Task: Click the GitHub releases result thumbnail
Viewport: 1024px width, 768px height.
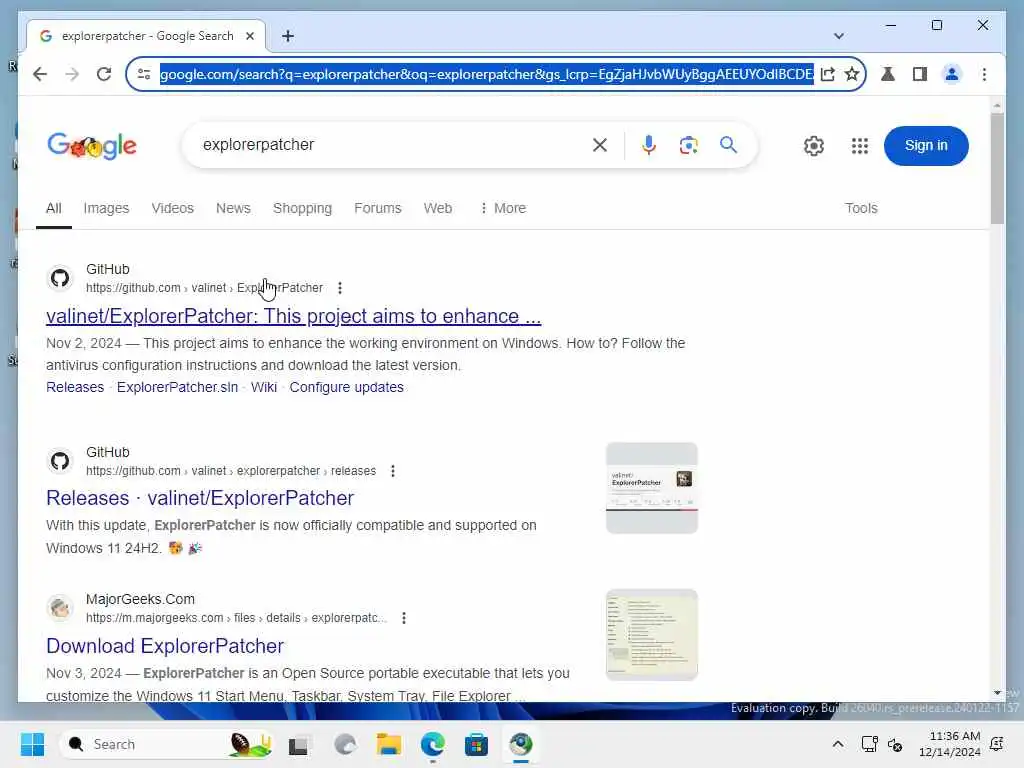Action: point(652,488)
